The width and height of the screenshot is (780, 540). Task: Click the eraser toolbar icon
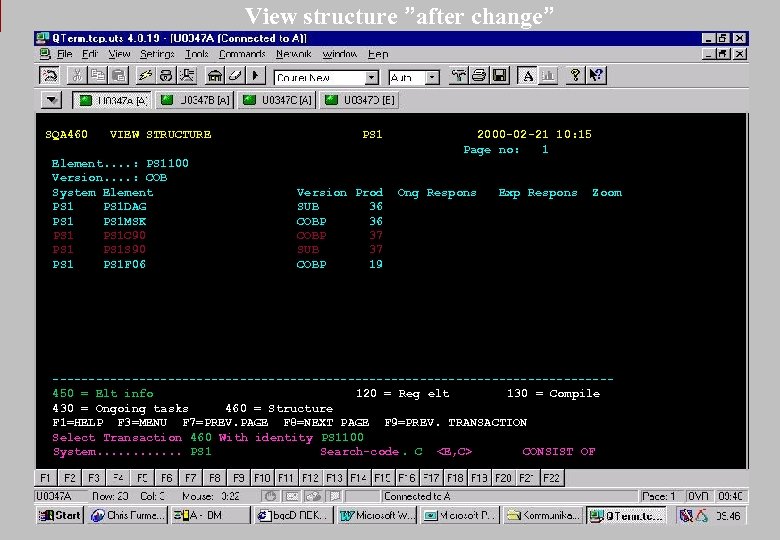tap(235, 76)
